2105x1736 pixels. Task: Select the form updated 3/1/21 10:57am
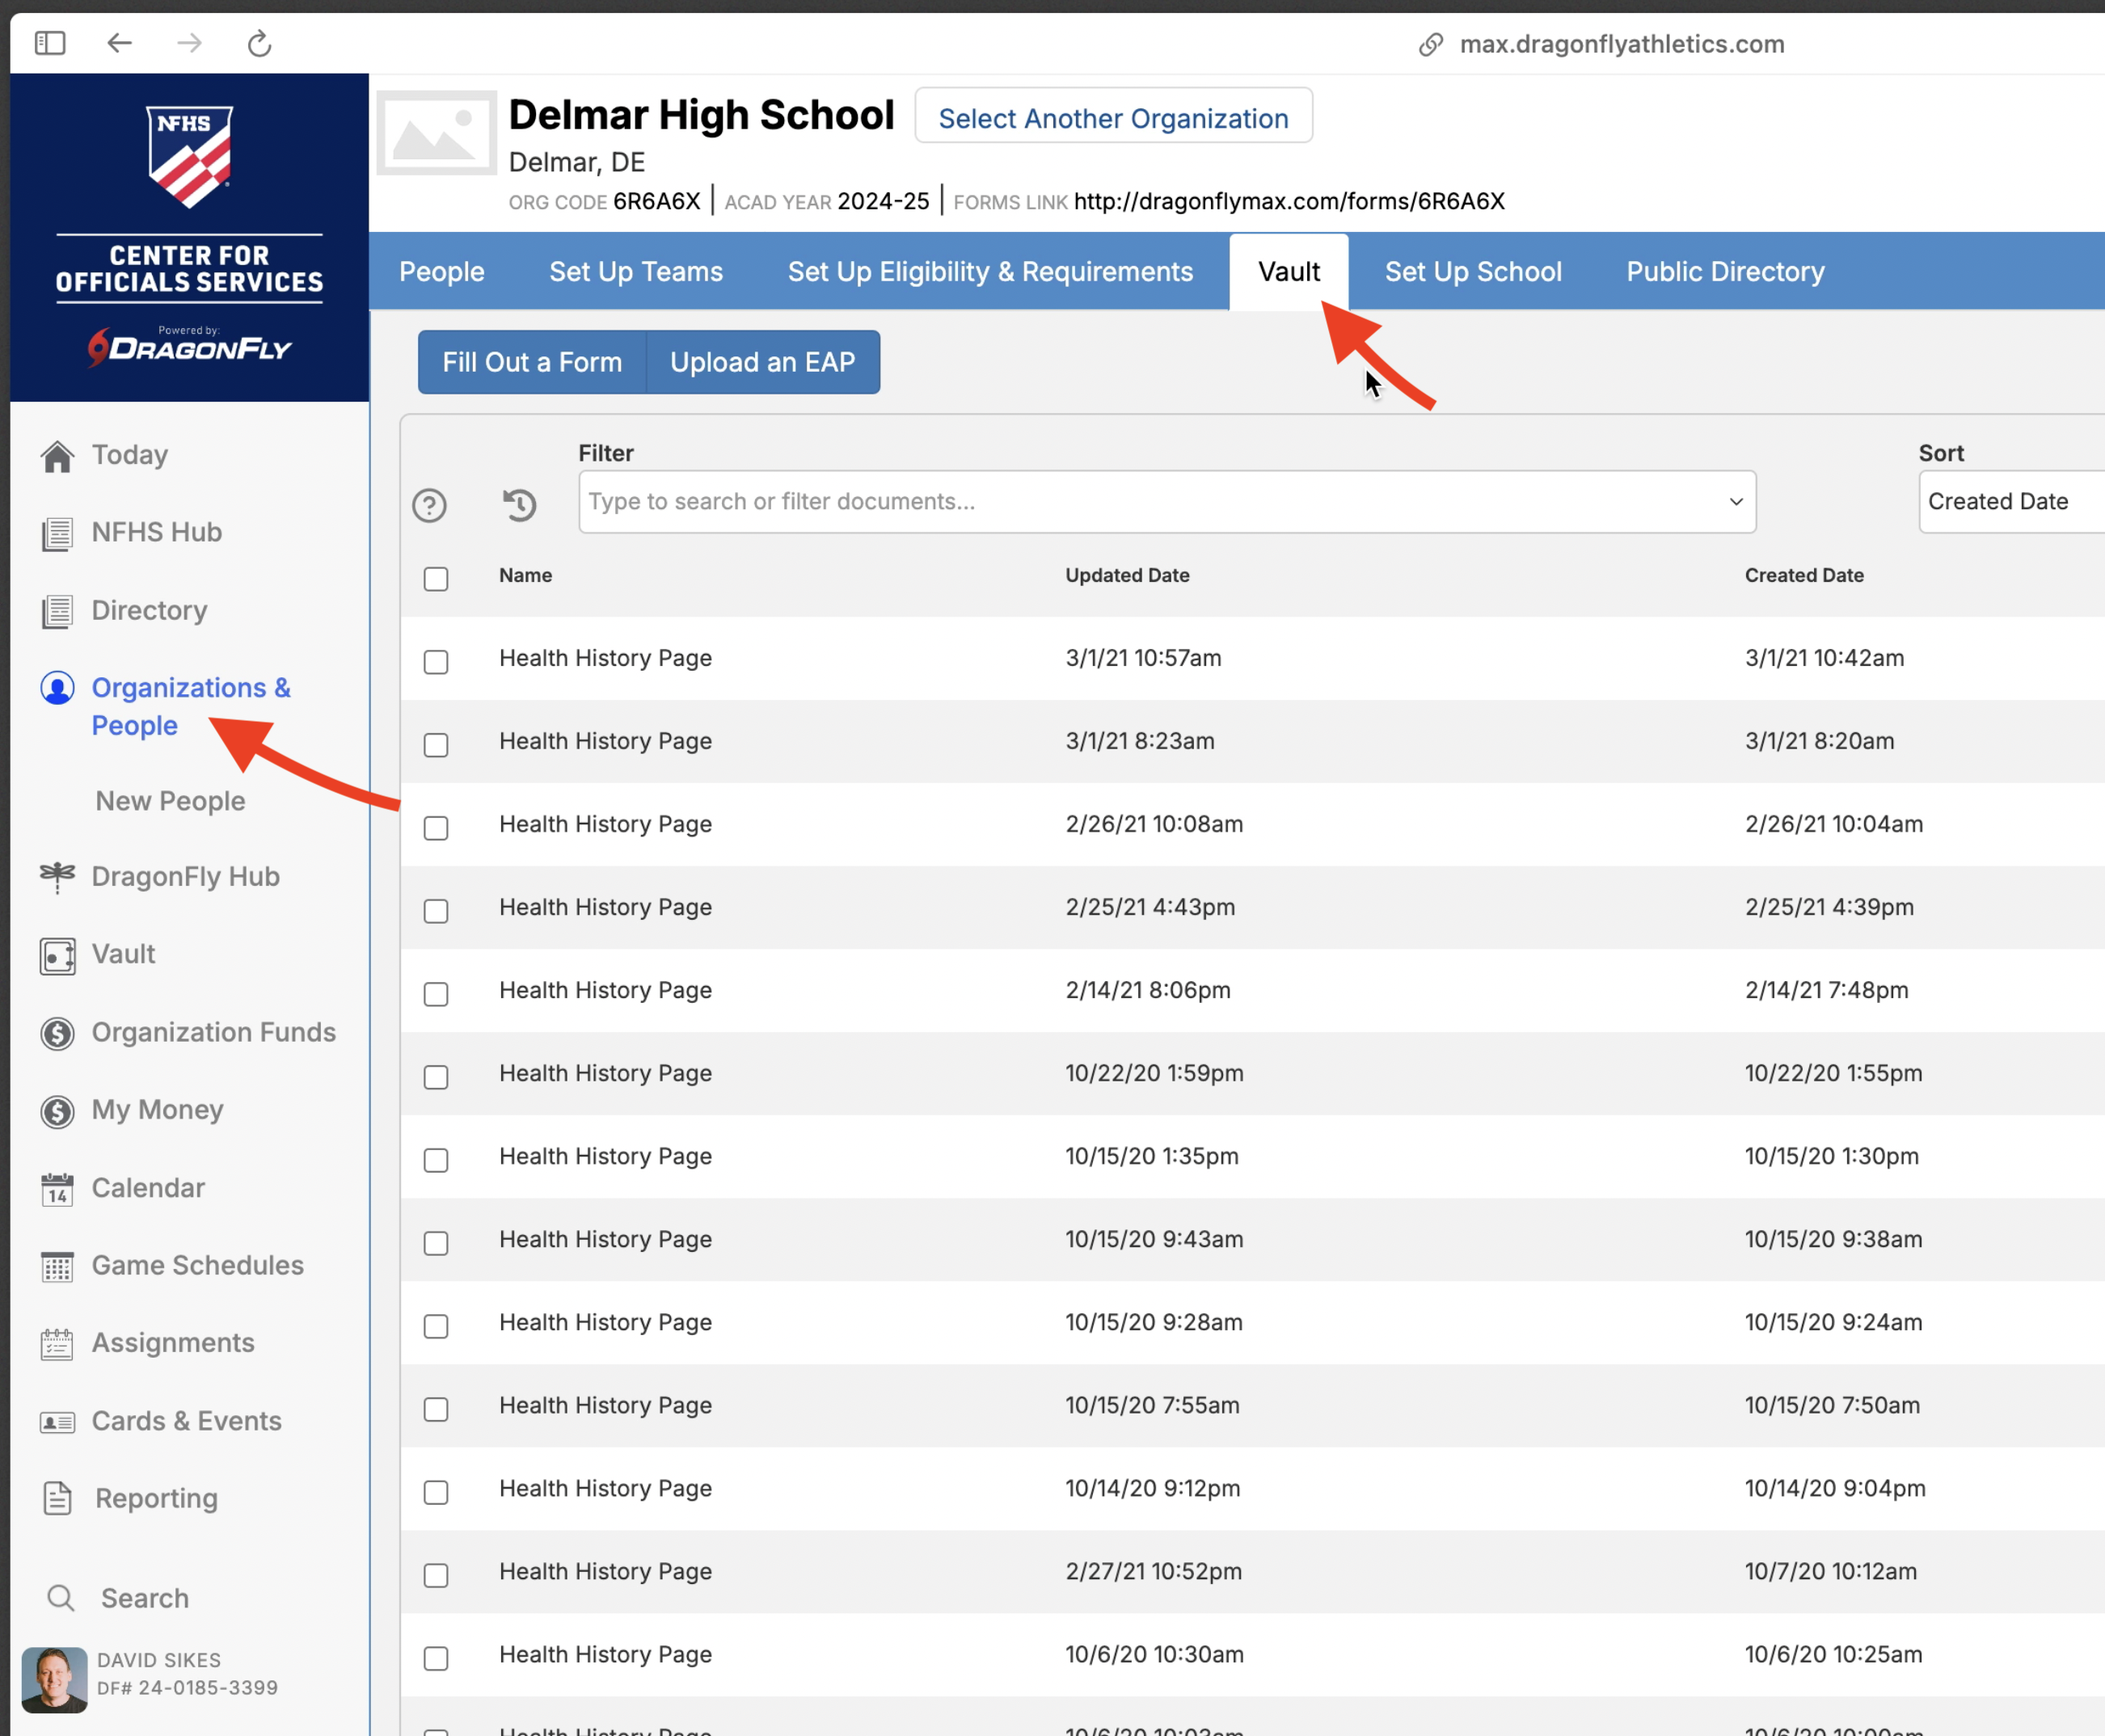[436, 662]
